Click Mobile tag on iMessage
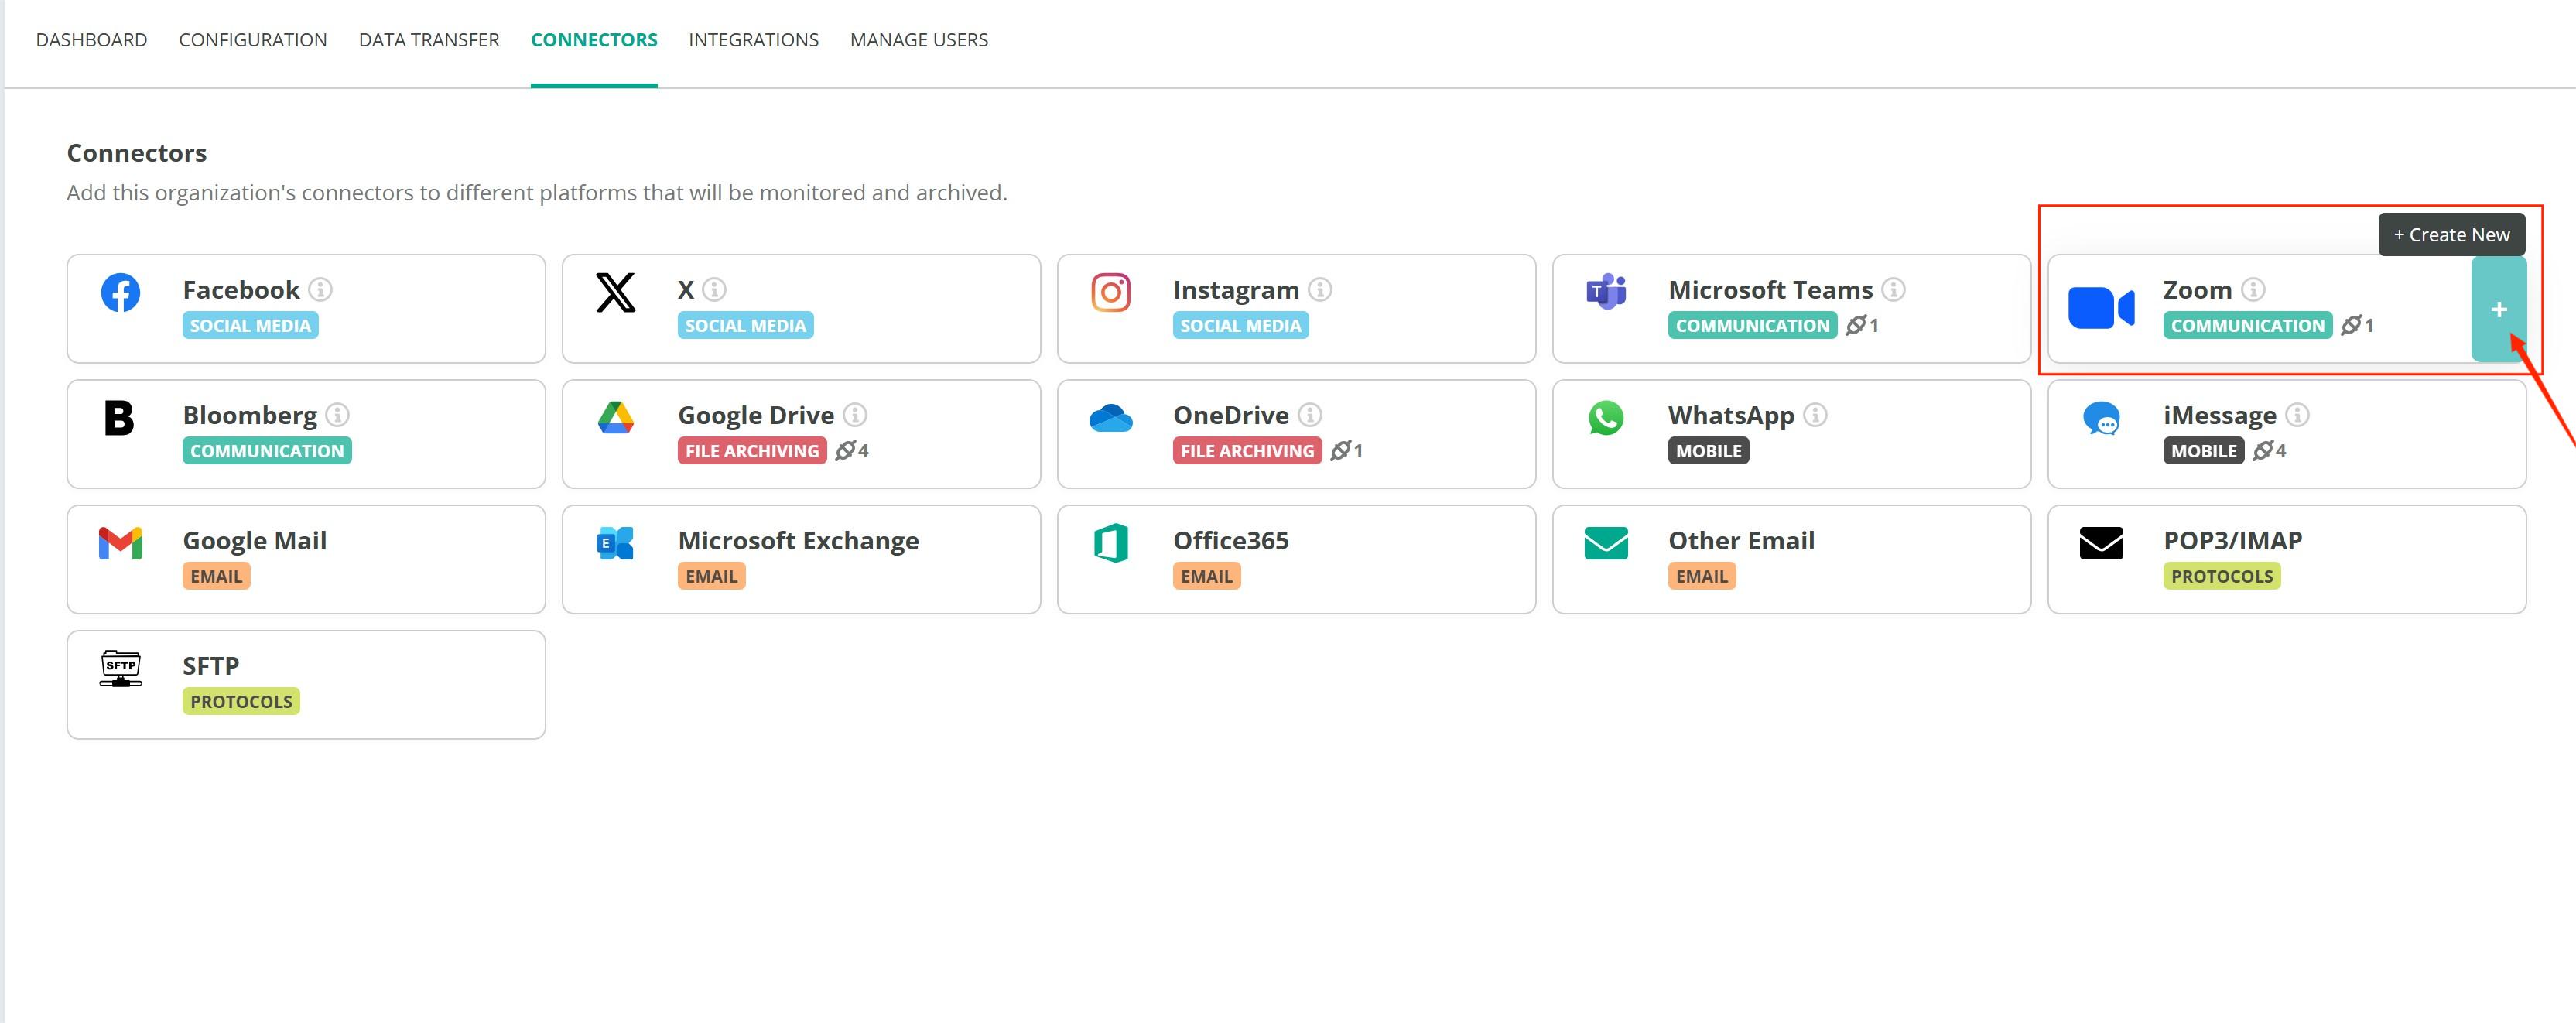Viewport: 2576px width, 1023px height. tap(2203, 451)
